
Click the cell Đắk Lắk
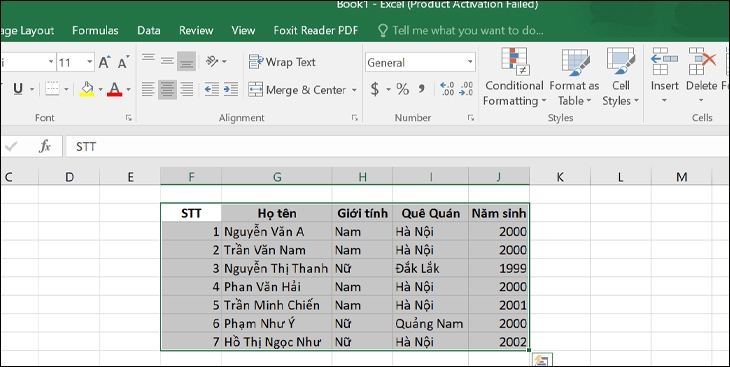[431, 269]
